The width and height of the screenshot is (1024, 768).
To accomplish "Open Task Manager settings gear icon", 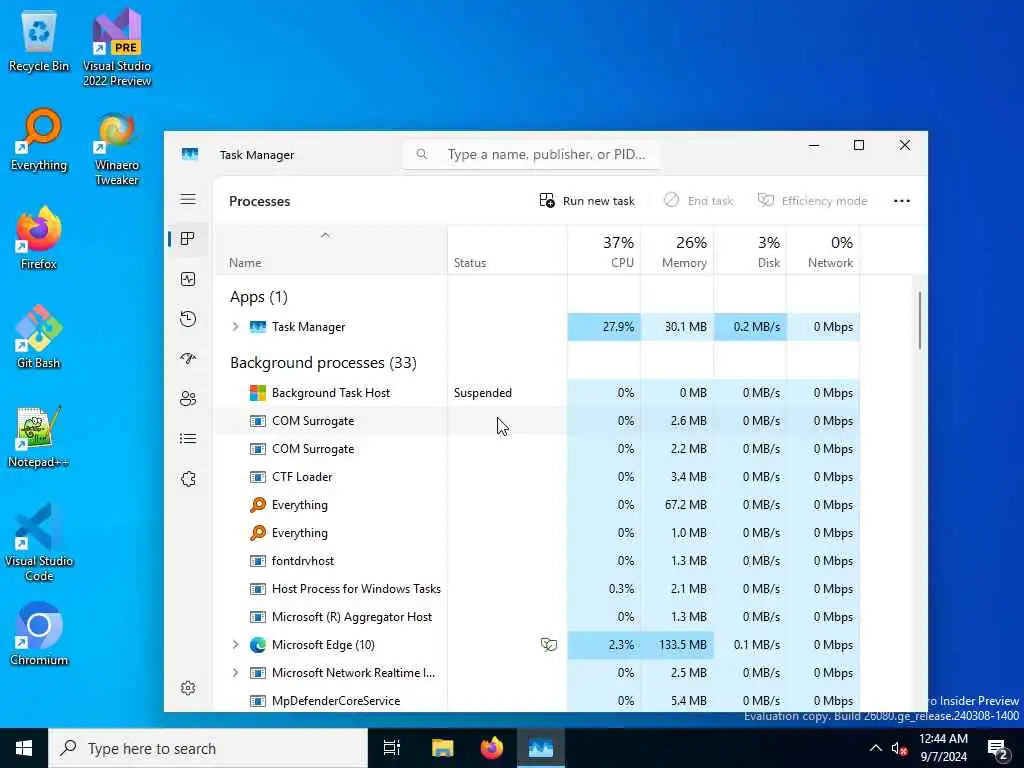I will 188,688.
